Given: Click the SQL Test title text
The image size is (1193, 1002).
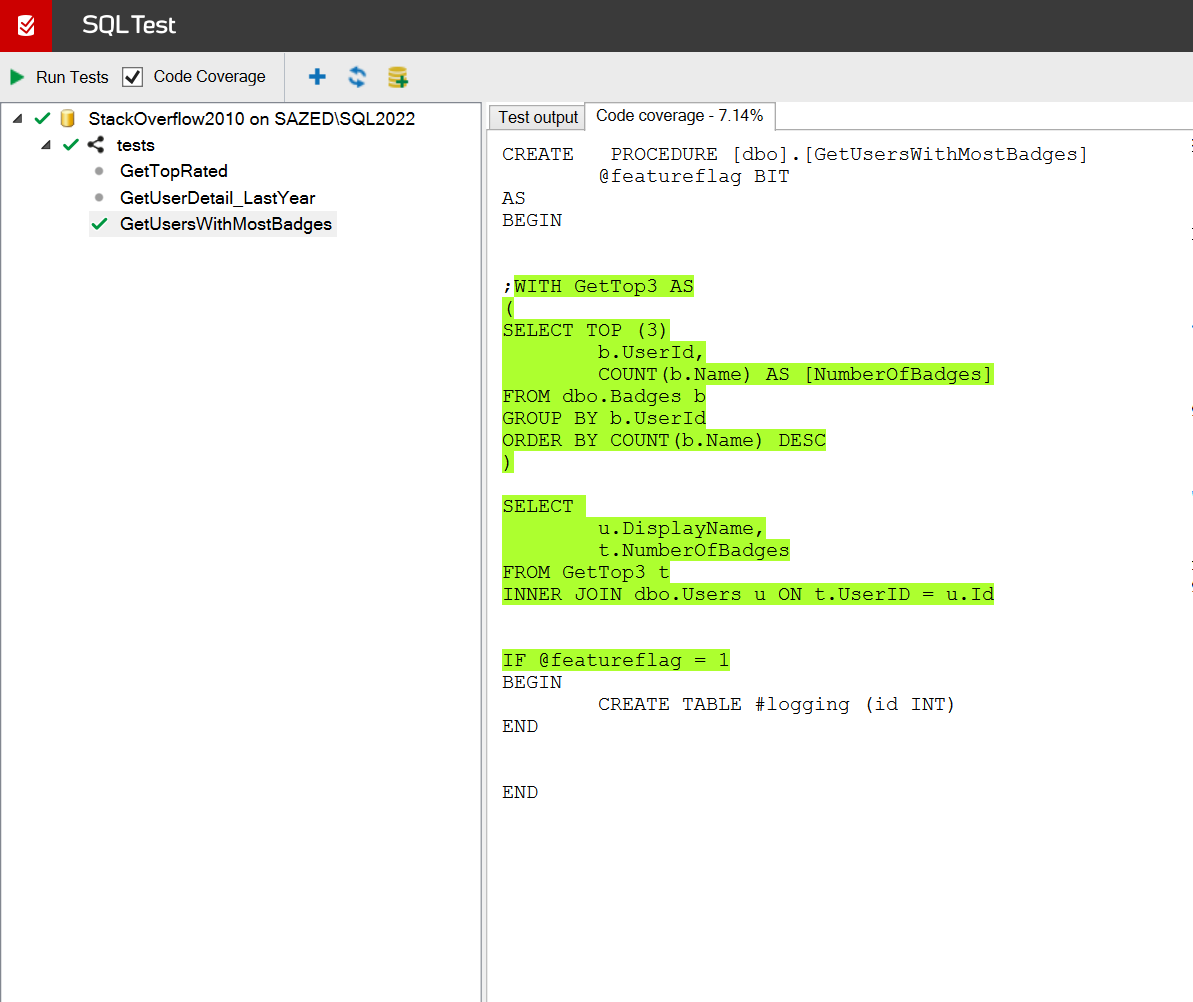Looking at the screenshot, I should pyautogui.click(x=129, y=25).
